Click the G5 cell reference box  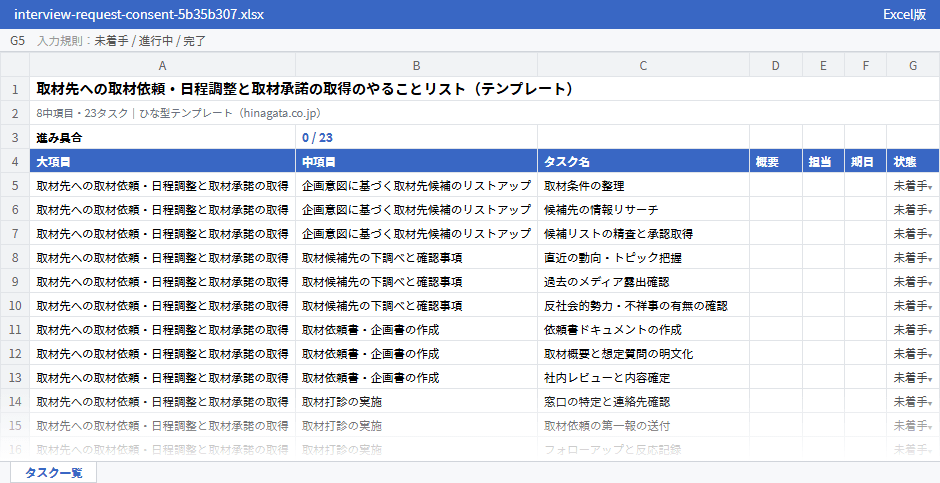tap(17, 41)
